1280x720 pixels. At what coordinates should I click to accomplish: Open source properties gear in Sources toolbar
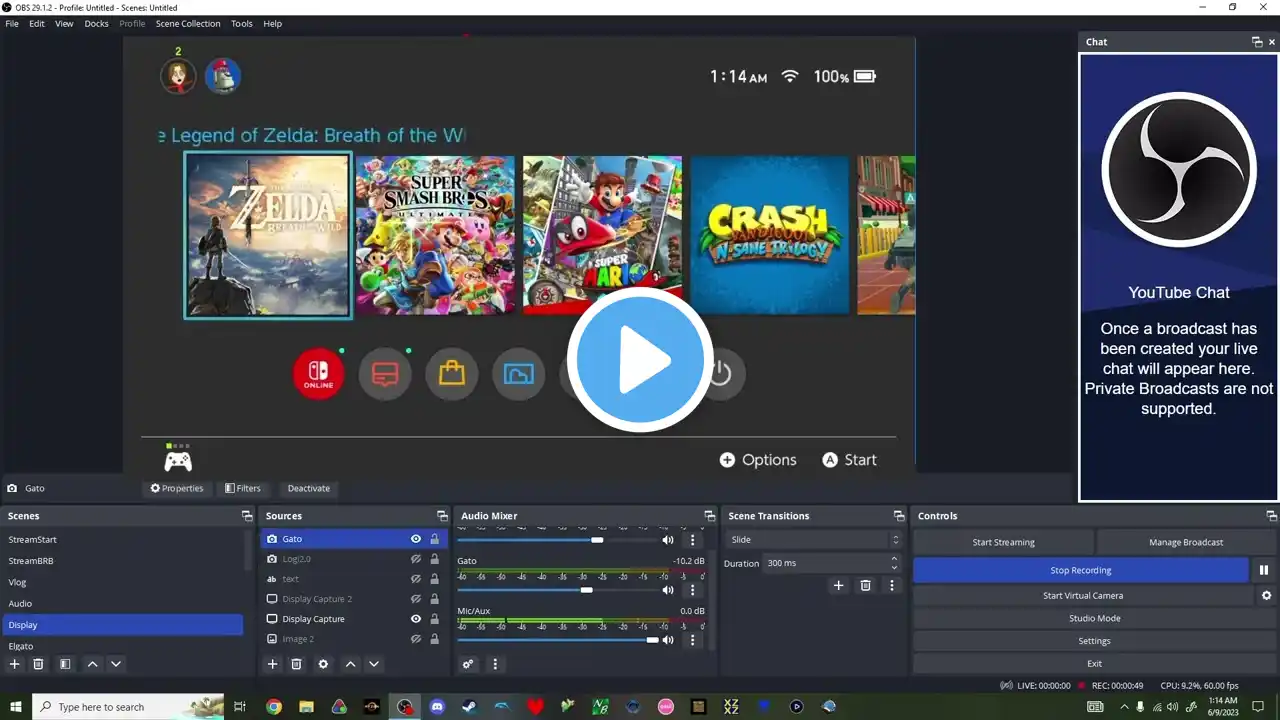[x=323, y=664]
